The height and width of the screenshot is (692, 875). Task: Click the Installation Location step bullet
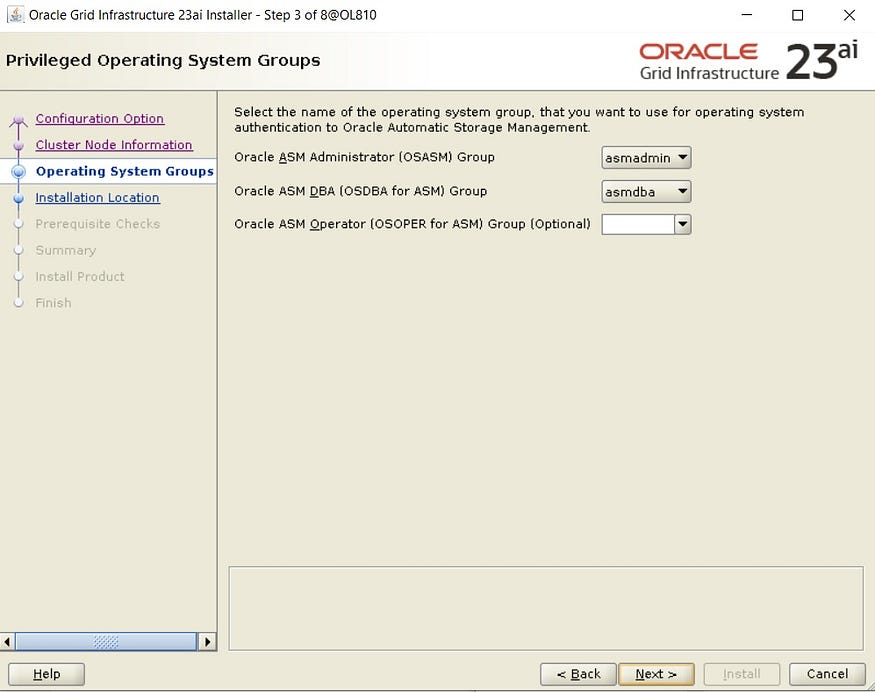coord(18,198)
